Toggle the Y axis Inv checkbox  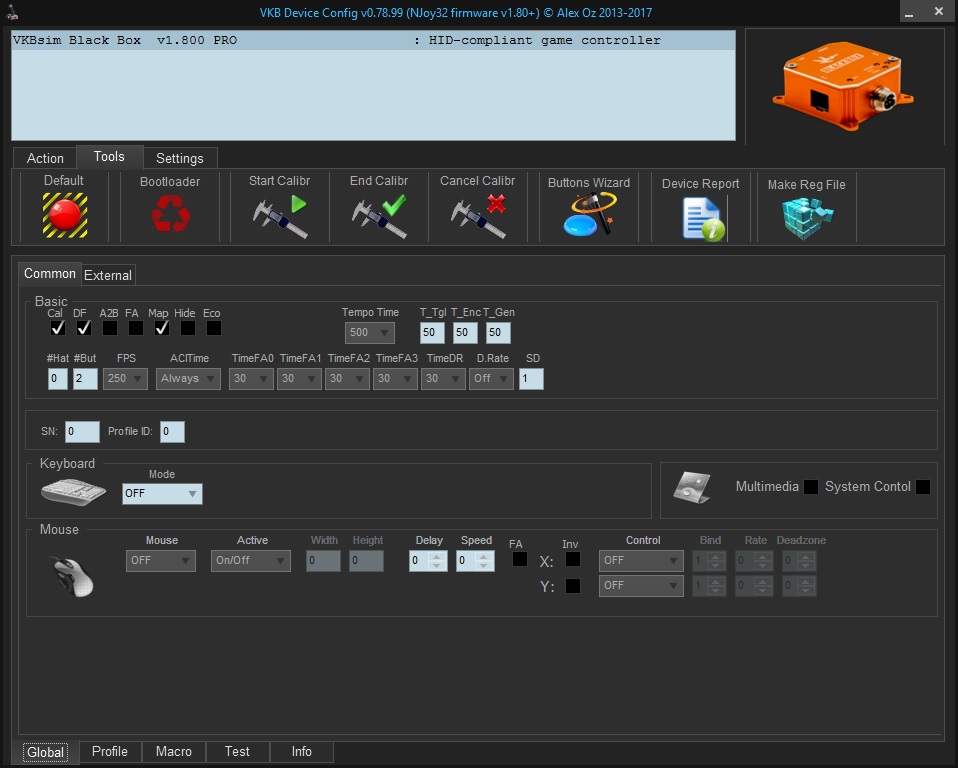[572, 586]
